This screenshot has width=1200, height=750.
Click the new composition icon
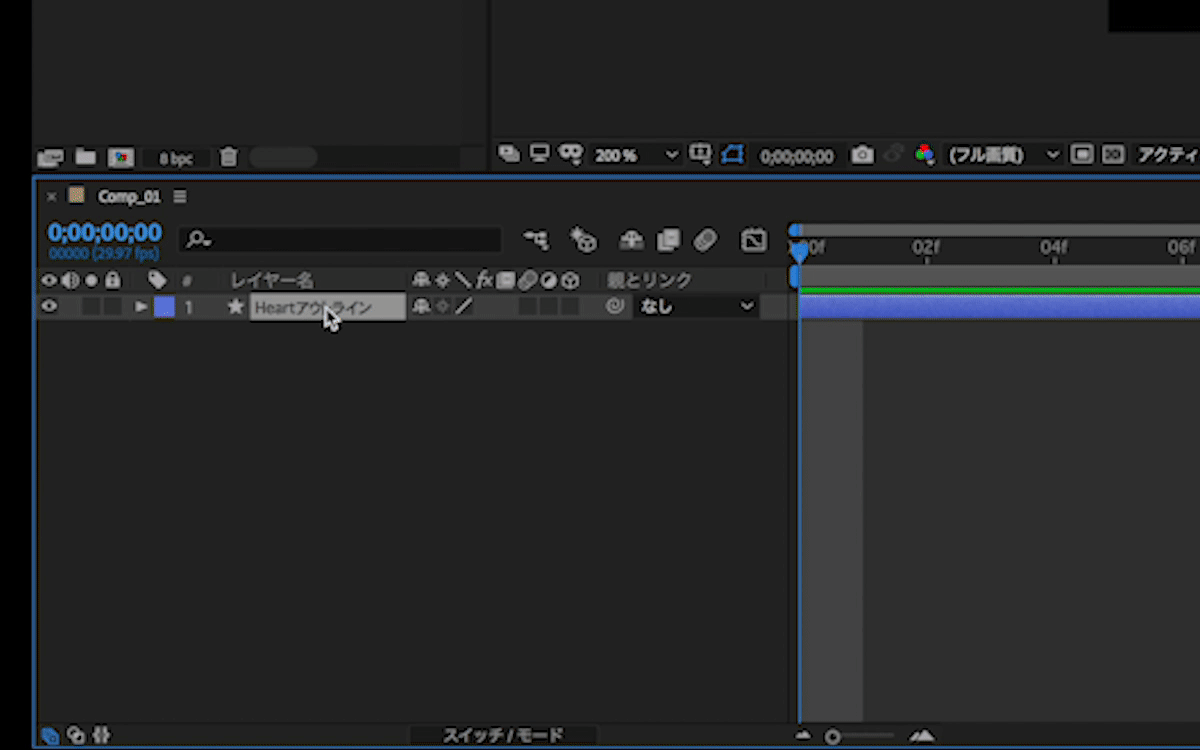(120, 157)
